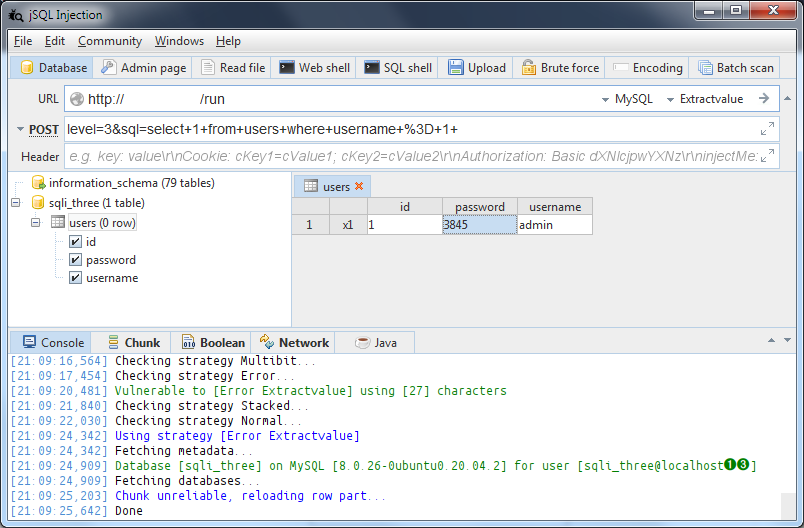
Task: Click the globe icon in URL field
Action: (77, 99)
